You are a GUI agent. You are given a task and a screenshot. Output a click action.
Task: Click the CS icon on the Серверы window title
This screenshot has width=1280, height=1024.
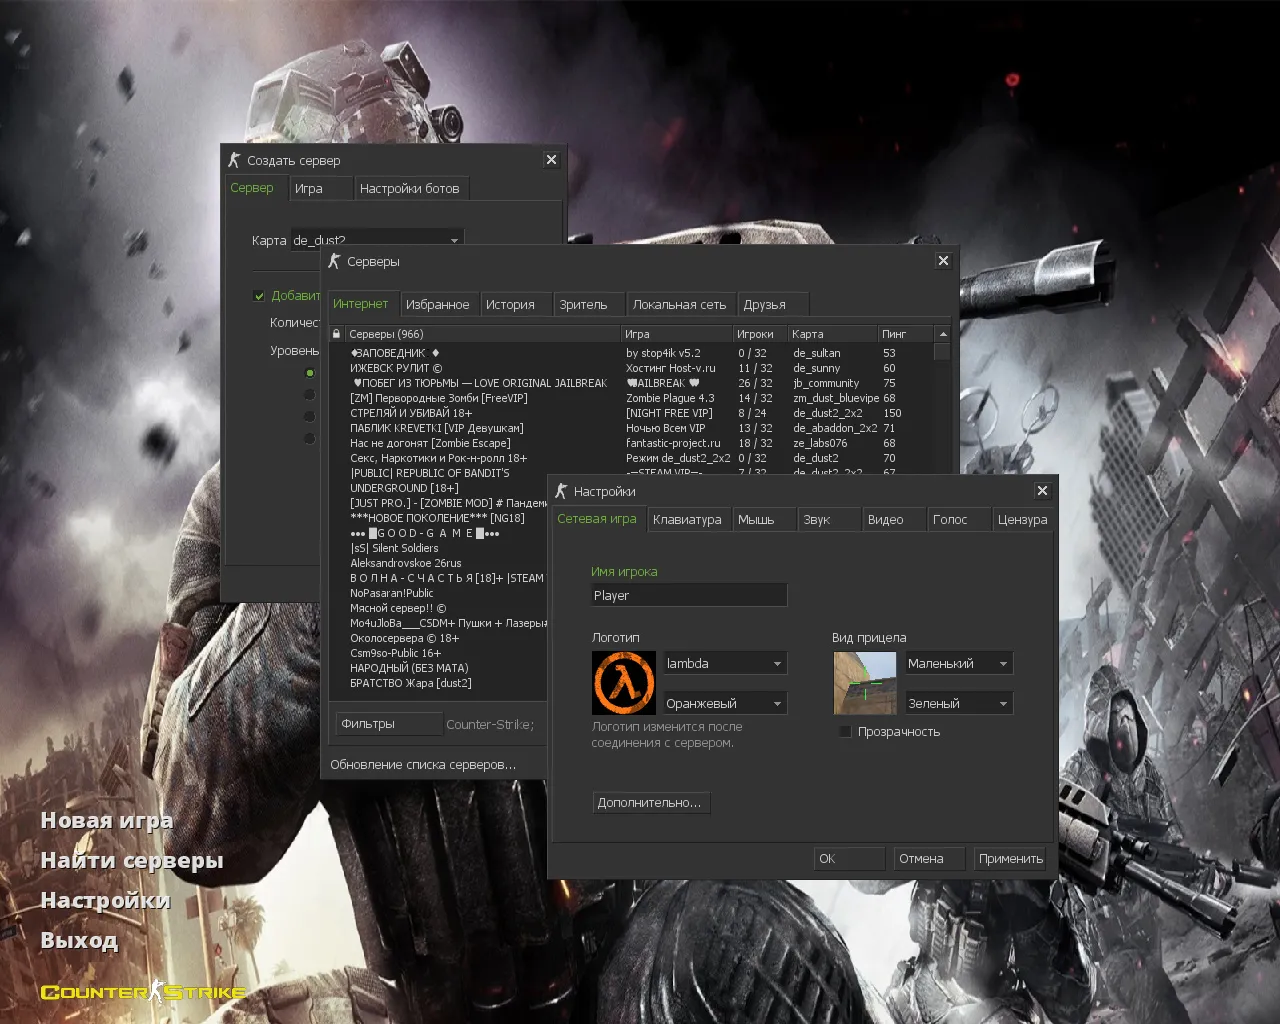click(333, 261)
